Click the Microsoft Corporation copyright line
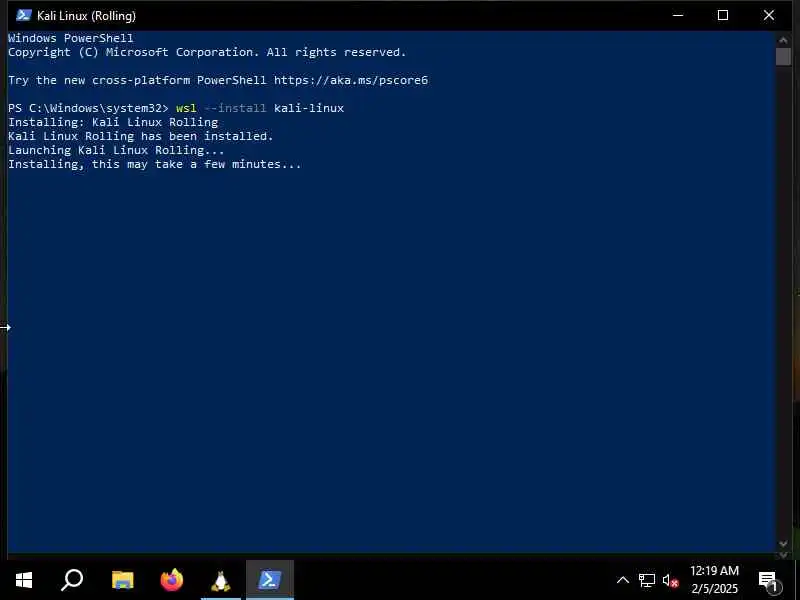800x600 pixels. coord(207,52)
